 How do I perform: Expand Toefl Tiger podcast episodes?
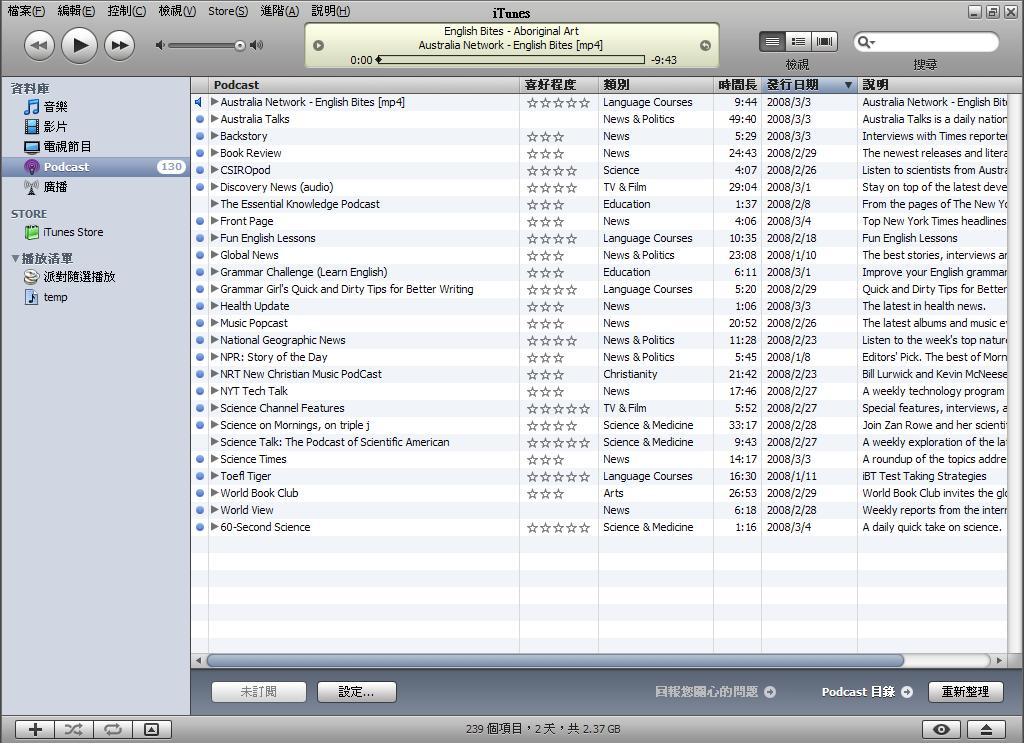click(214, 476)
